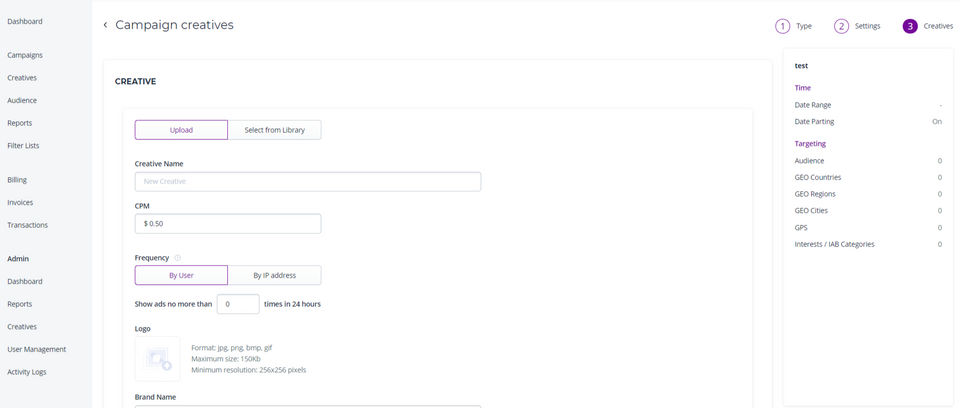The width and height of the screenshot is (960, 408).
Task: Select the Upload option
Action: (181, 130)
